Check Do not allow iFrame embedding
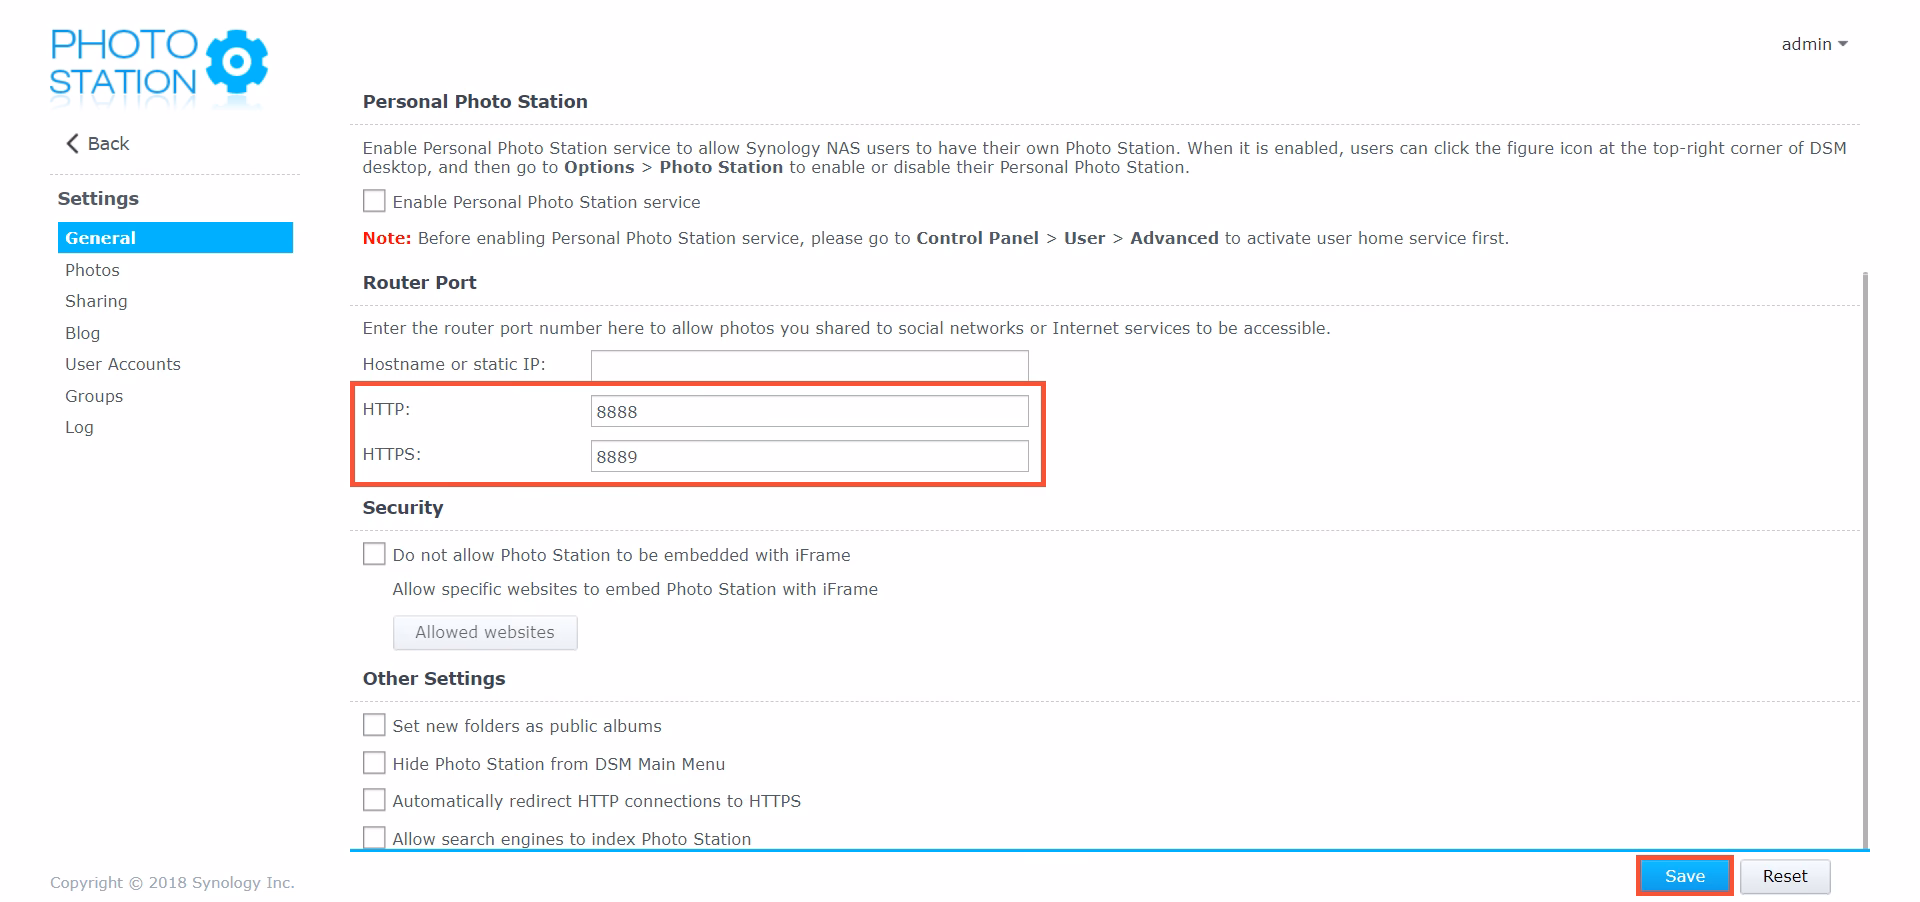 374,554
